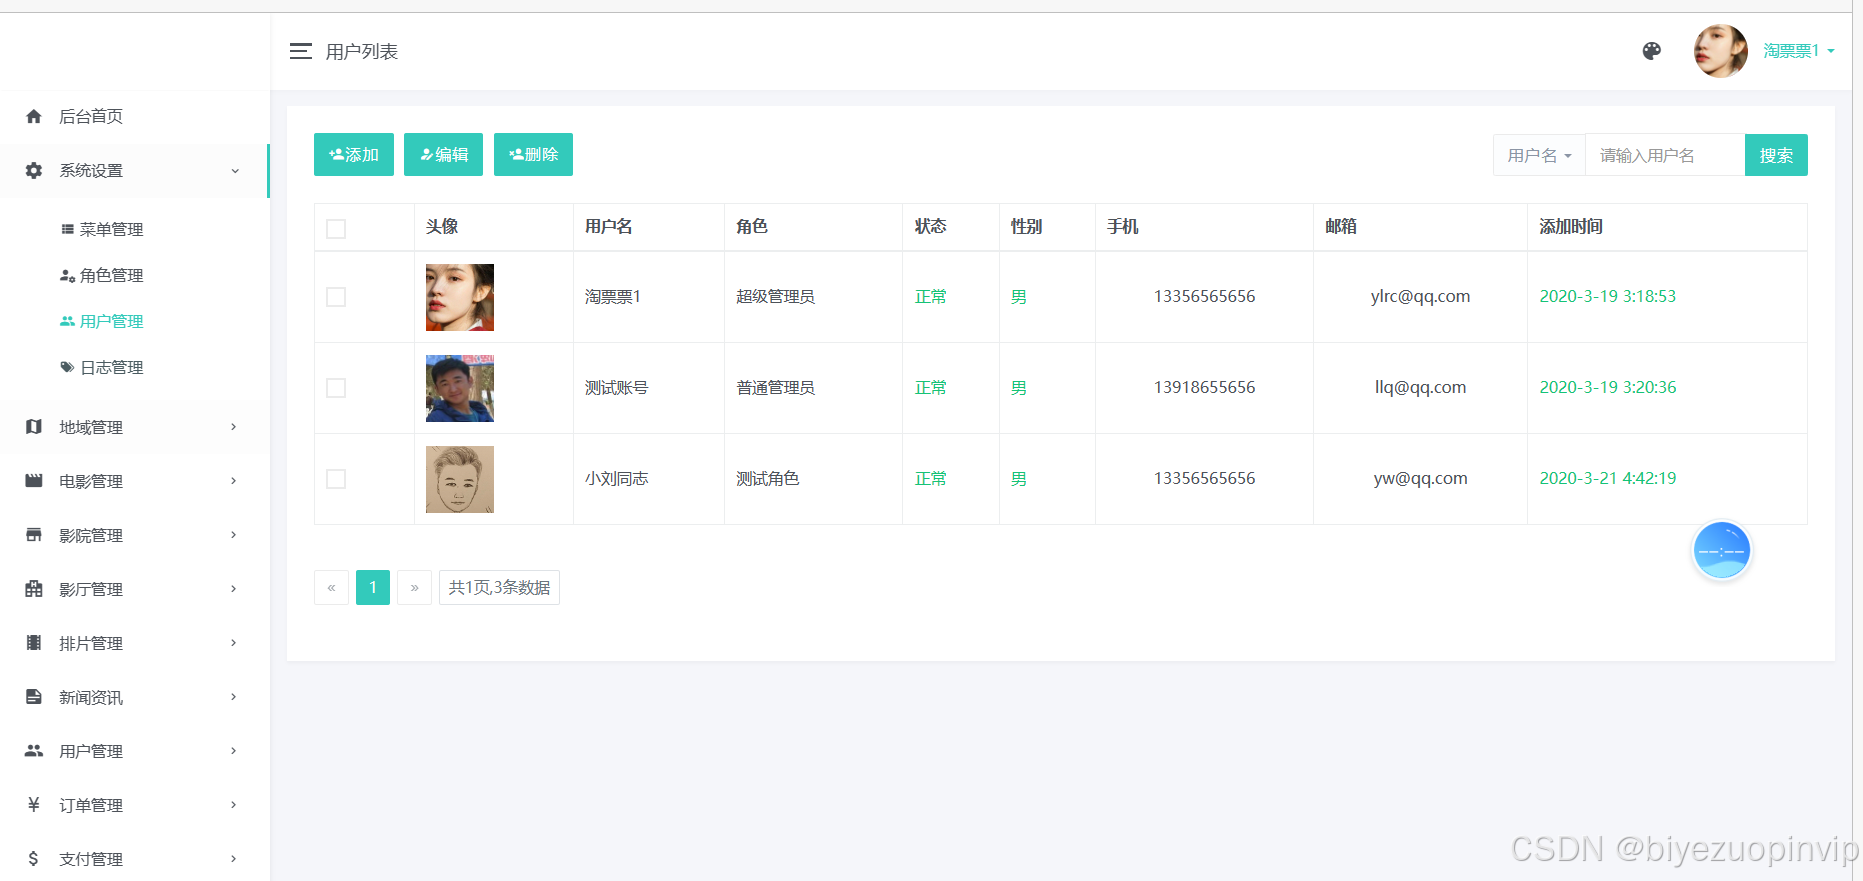Open the 用户名 search field dropdown
Screen dimensions: 1863x881
pyautogui.click(x=1539, y=155)
